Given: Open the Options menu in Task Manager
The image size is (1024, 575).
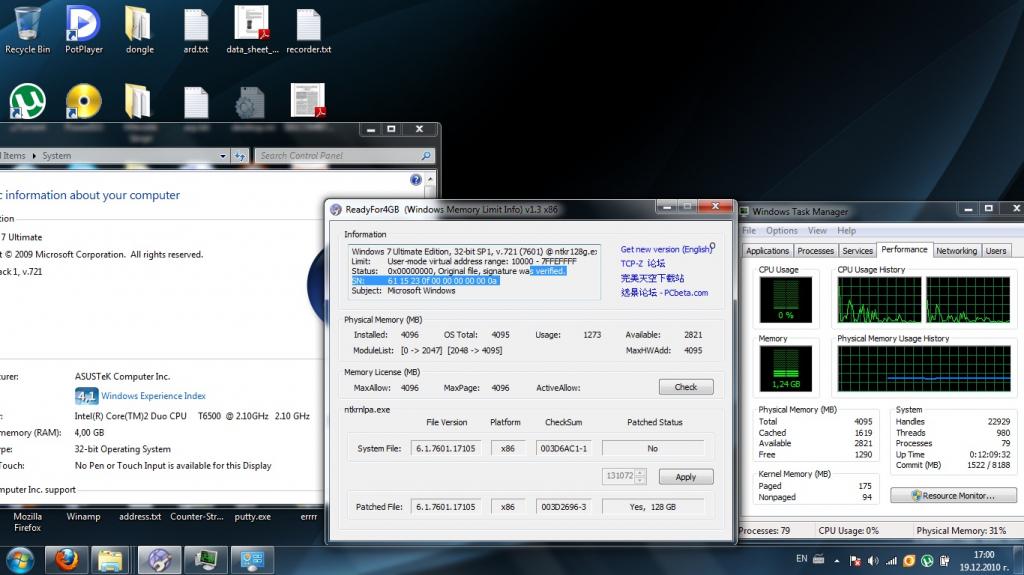Looking at the screenshot, I should tap(783, 231).
